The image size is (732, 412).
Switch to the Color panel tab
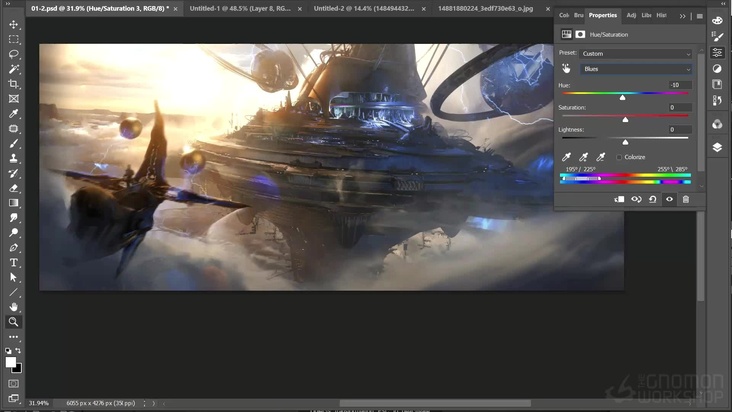pyautogui.click(x=564, y=15)
